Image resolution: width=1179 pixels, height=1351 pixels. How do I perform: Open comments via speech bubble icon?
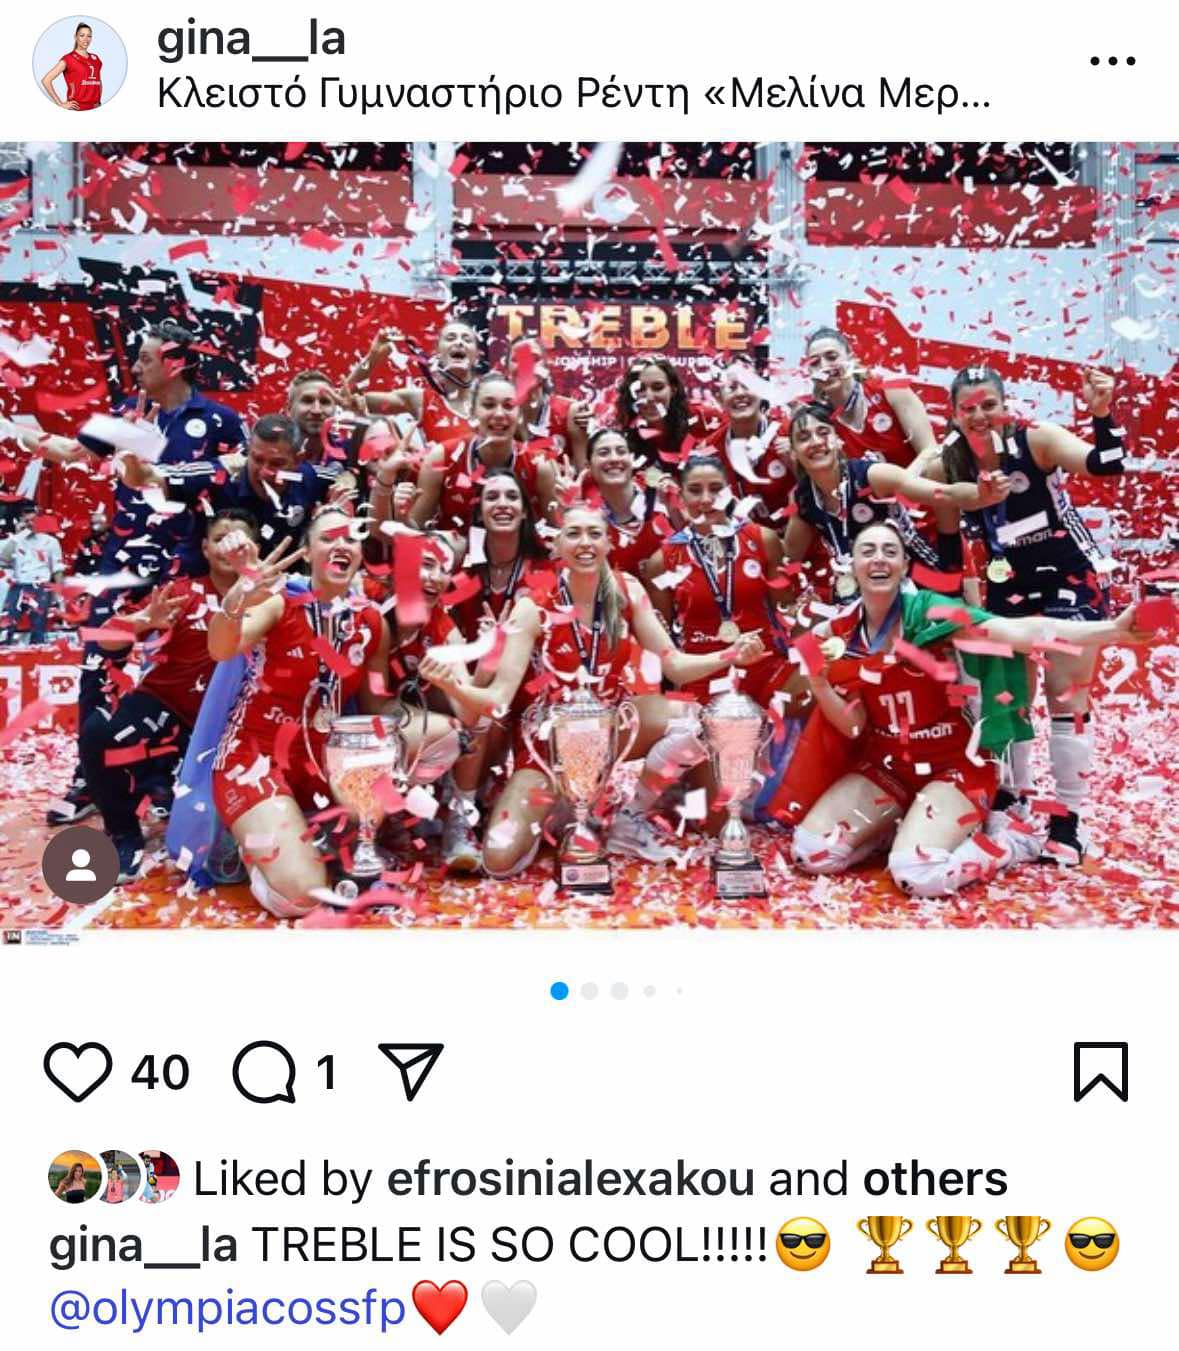265,1072
